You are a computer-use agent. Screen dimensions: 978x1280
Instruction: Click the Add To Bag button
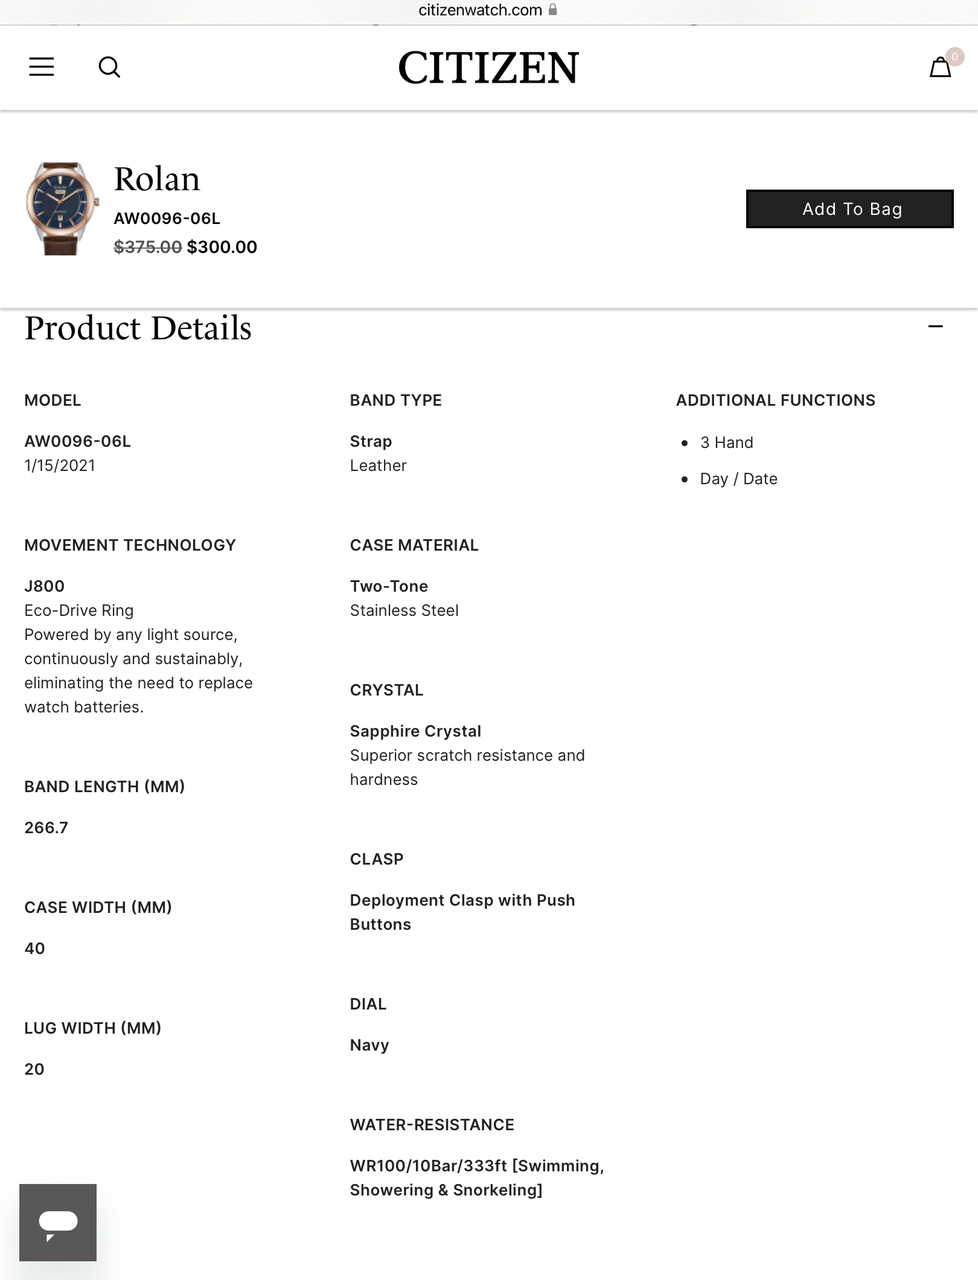[x=850, y=209]
